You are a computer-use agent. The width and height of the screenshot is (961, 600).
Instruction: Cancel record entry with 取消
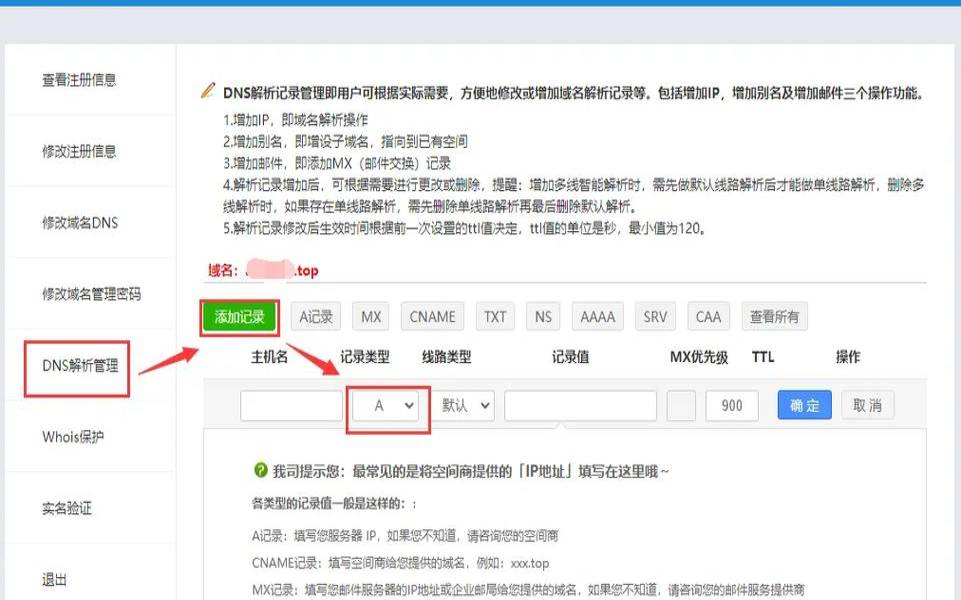(x=866, y=405)
